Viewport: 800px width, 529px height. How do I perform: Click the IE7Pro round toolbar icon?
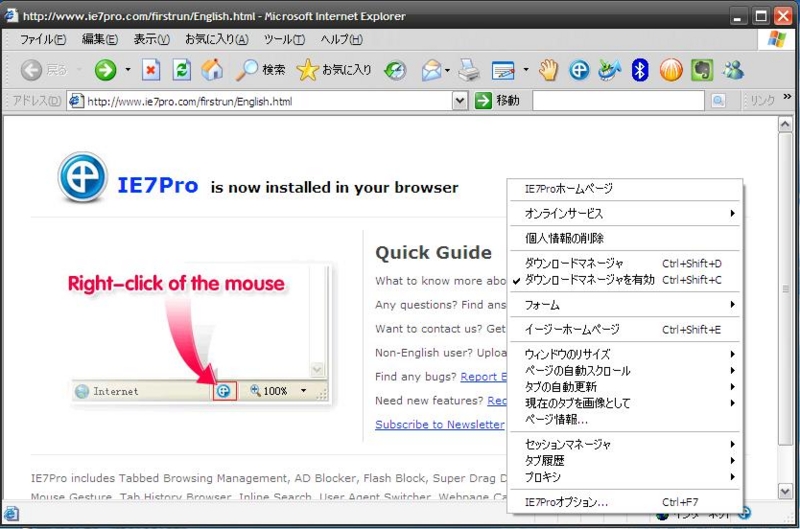click(579, 70)
